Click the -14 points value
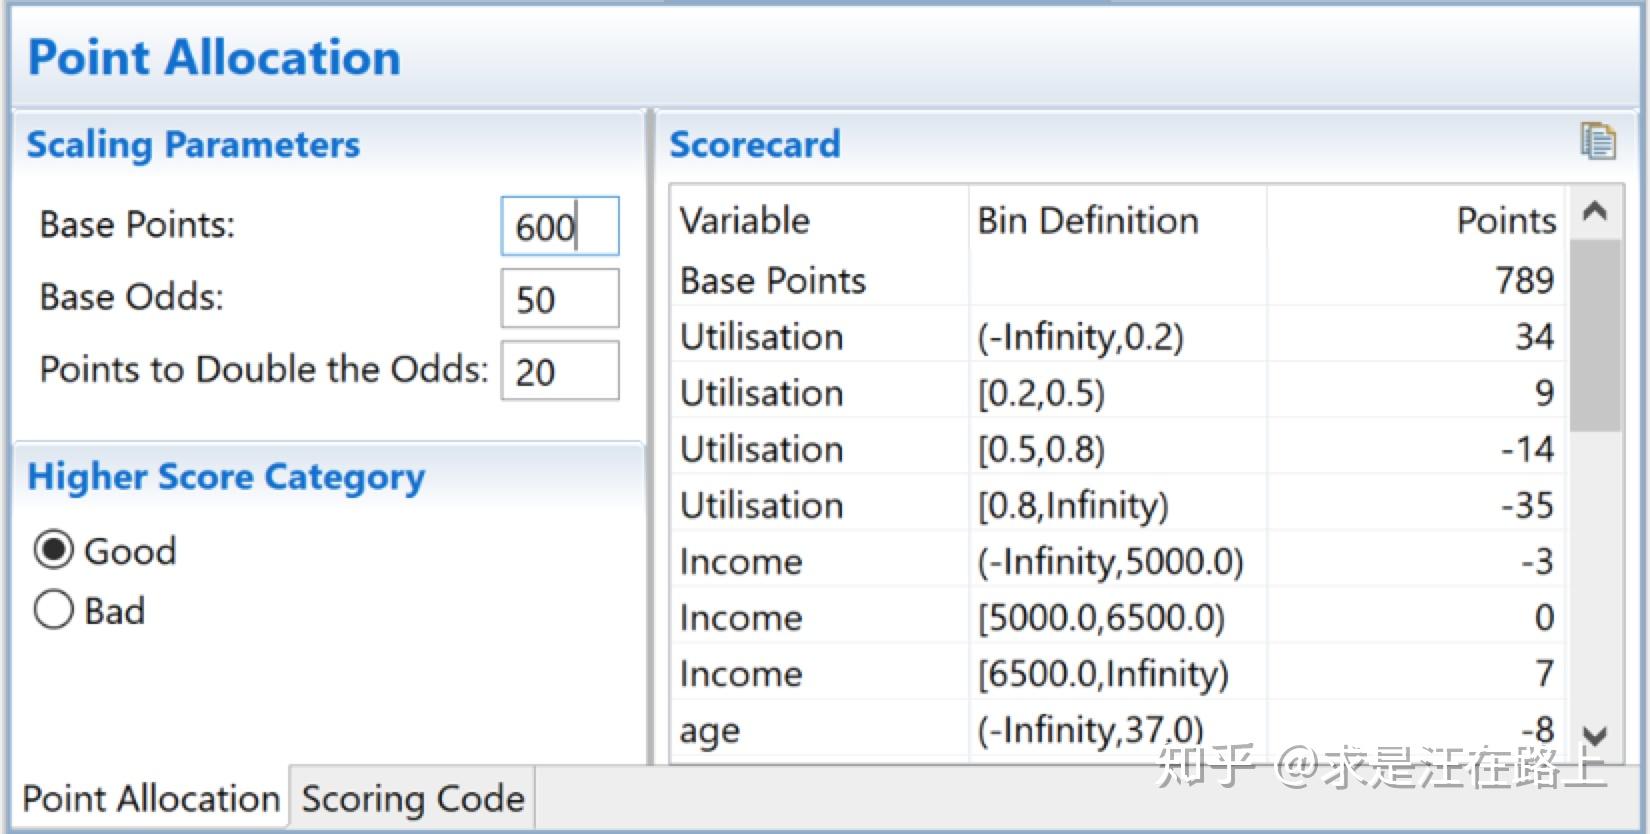Image resolution: width=1650 pixels, height=834 pixels. [1527, 448]
